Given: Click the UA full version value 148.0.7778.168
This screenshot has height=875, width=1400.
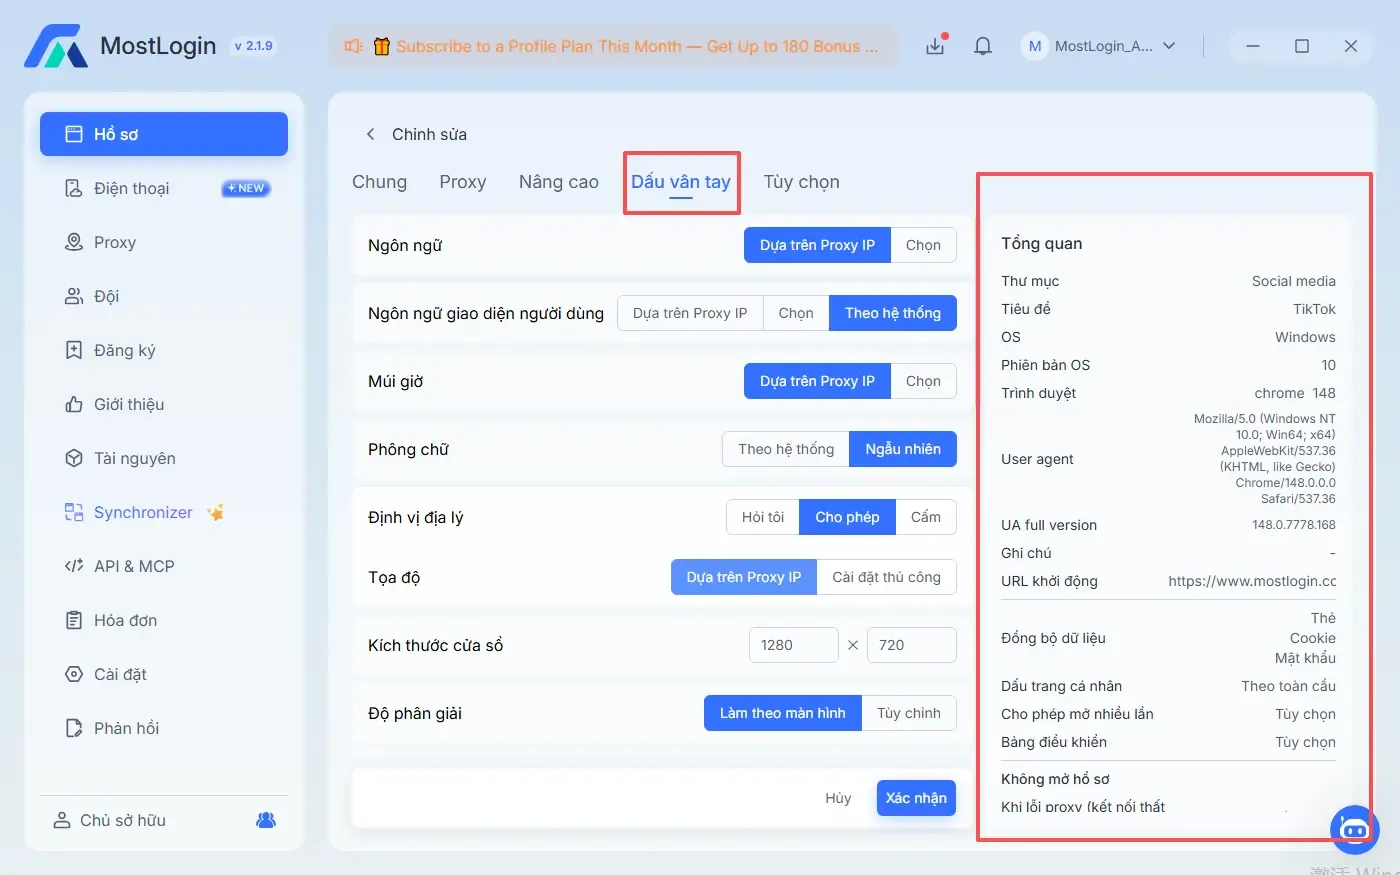Looking at the screenshot, I should [x=1294, y=525].
